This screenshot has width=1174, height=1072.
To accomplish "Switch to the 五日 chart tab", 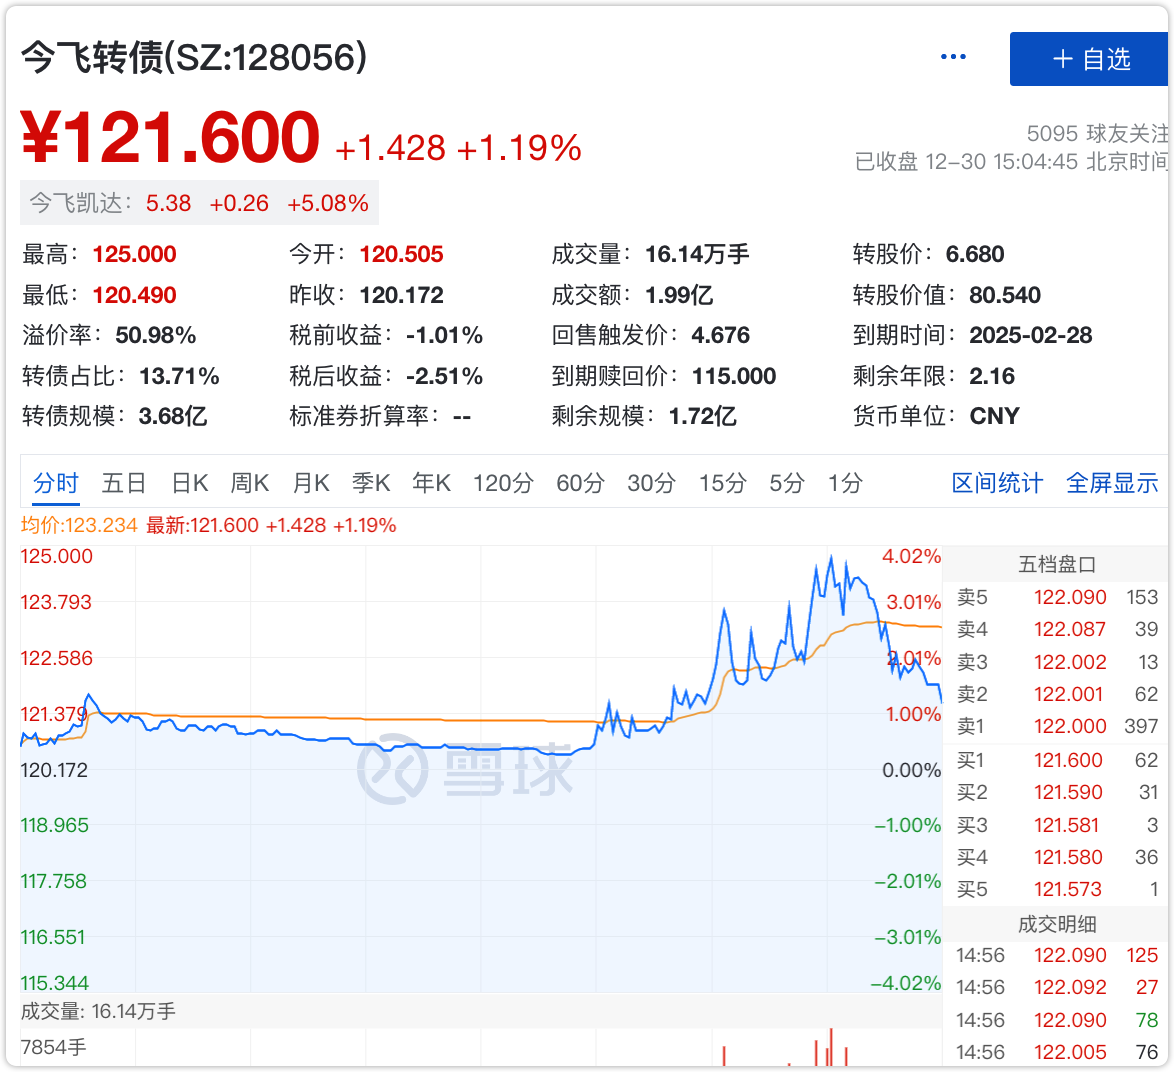I will pyautogui.click(x=124, y=484).
